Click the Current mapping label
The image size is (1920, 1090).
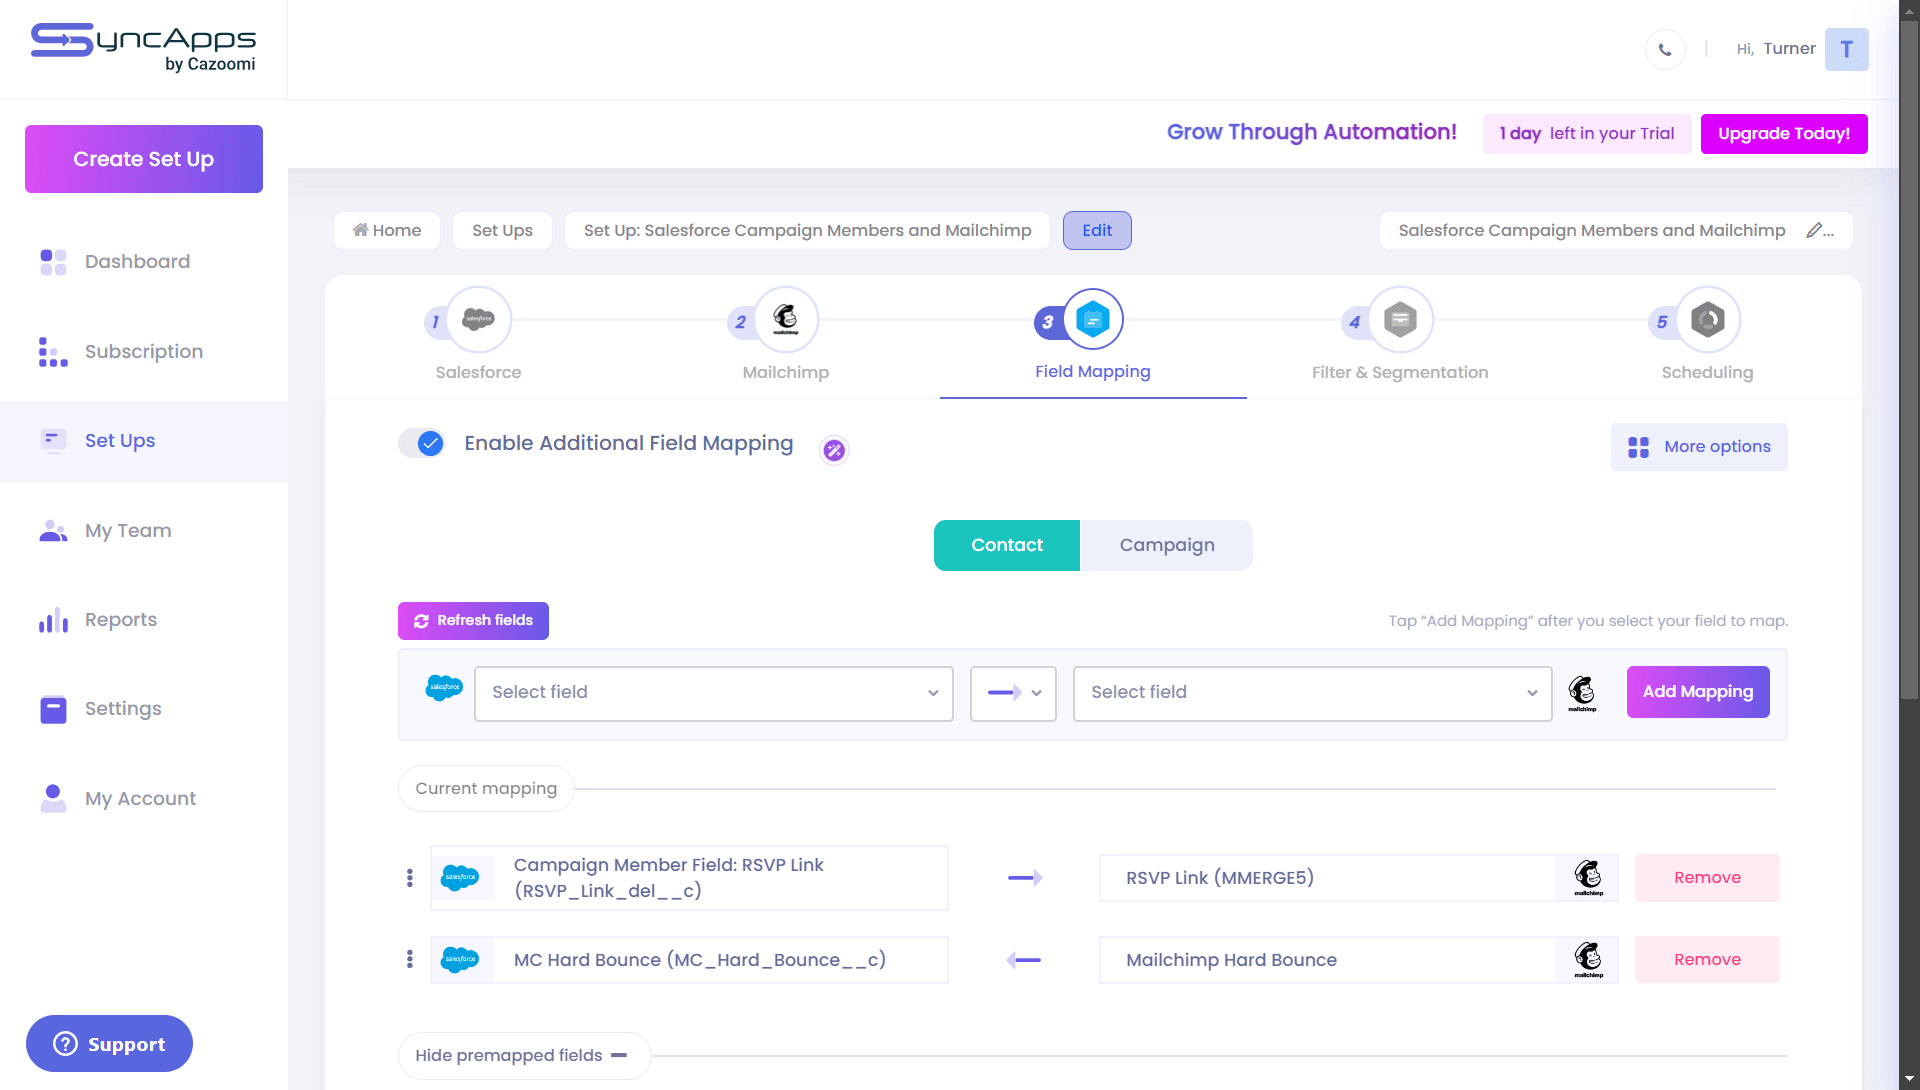coord(486,789)
